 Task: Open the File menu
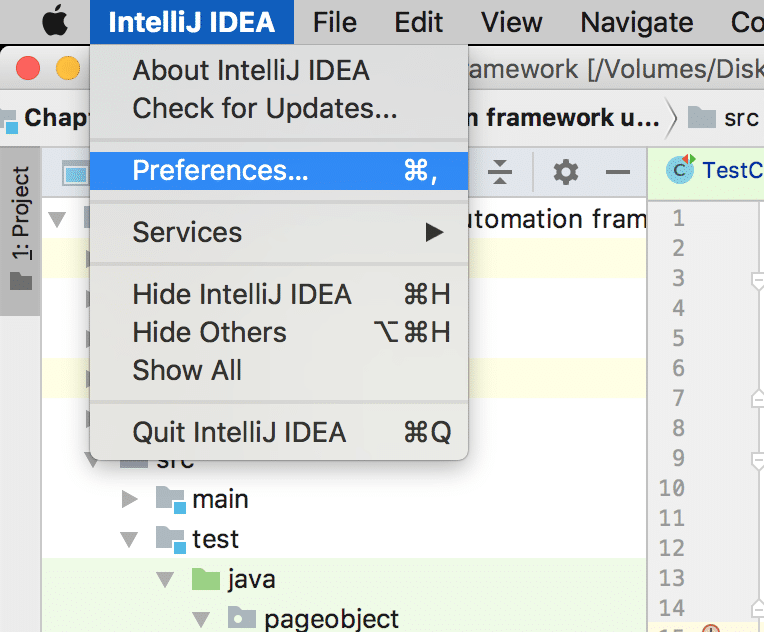tap(335, 22)
